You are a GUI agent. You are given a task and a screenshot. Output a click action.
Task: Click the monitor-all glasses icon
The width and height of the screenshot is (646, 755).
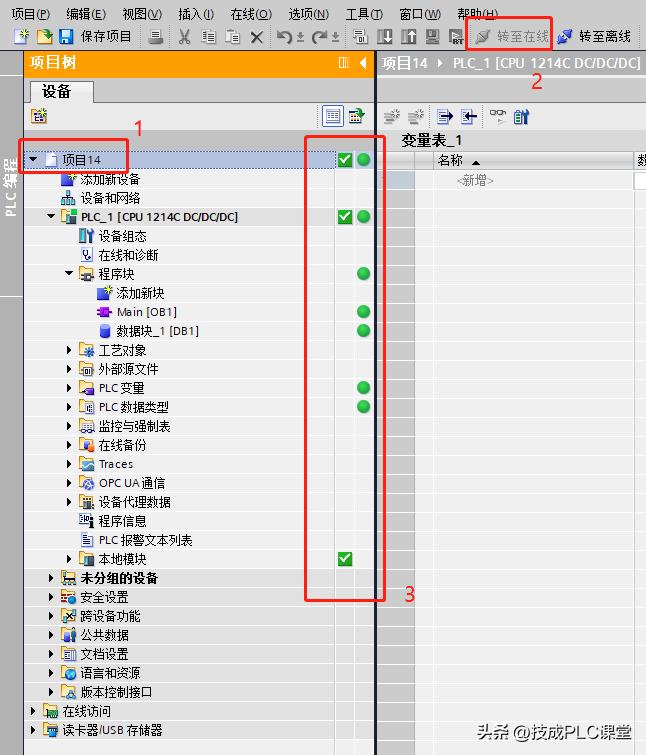point(498,117)
